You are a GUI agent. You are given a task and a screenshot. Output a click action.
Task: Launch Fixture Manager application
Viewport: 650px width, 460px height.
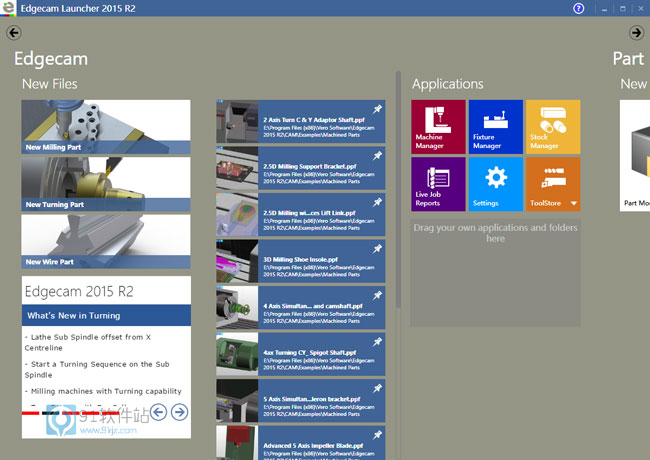point(495,127)
